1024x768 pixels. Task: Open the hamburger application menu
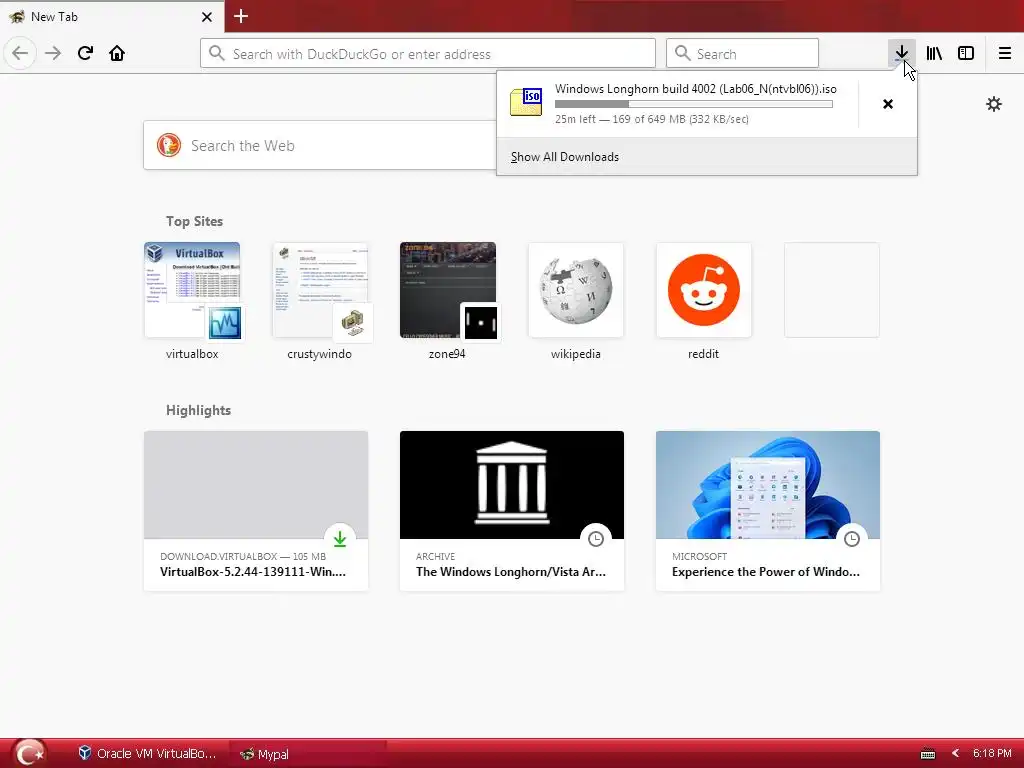tap(1004, 53)
